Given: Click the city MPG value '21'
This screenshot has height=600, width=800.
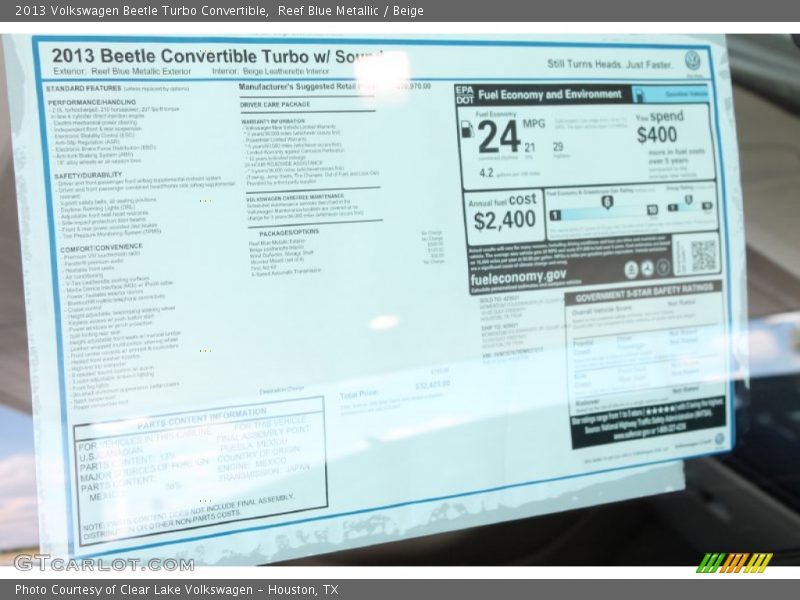Looking at the screenshot, I should pos(530,147).
